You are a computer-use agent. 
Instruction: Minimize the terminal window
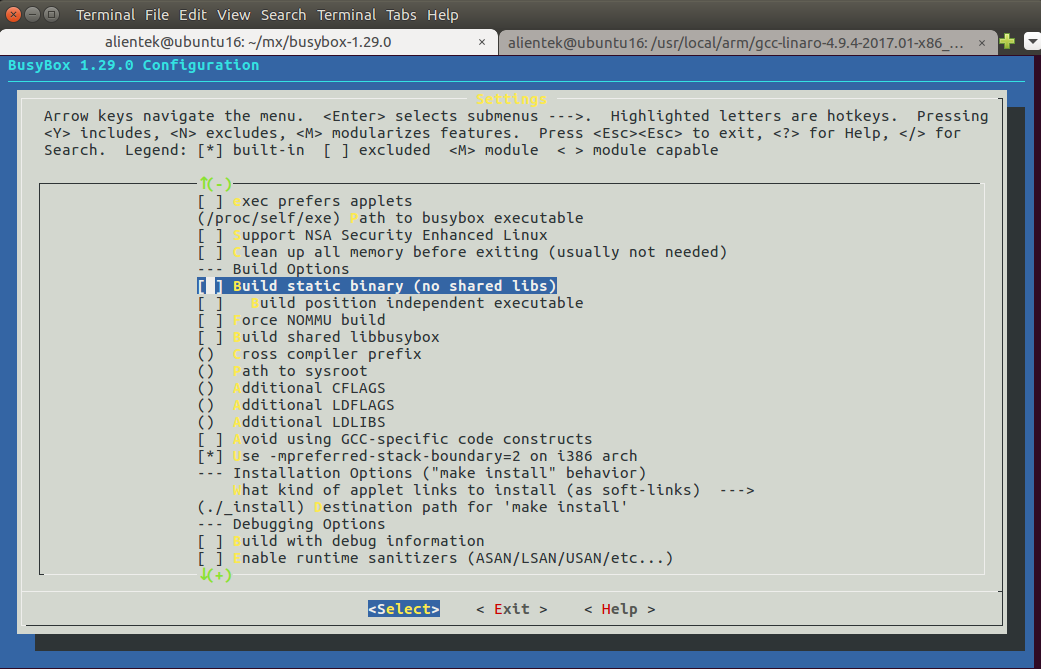pyautogui.click(x=33, y=14)
